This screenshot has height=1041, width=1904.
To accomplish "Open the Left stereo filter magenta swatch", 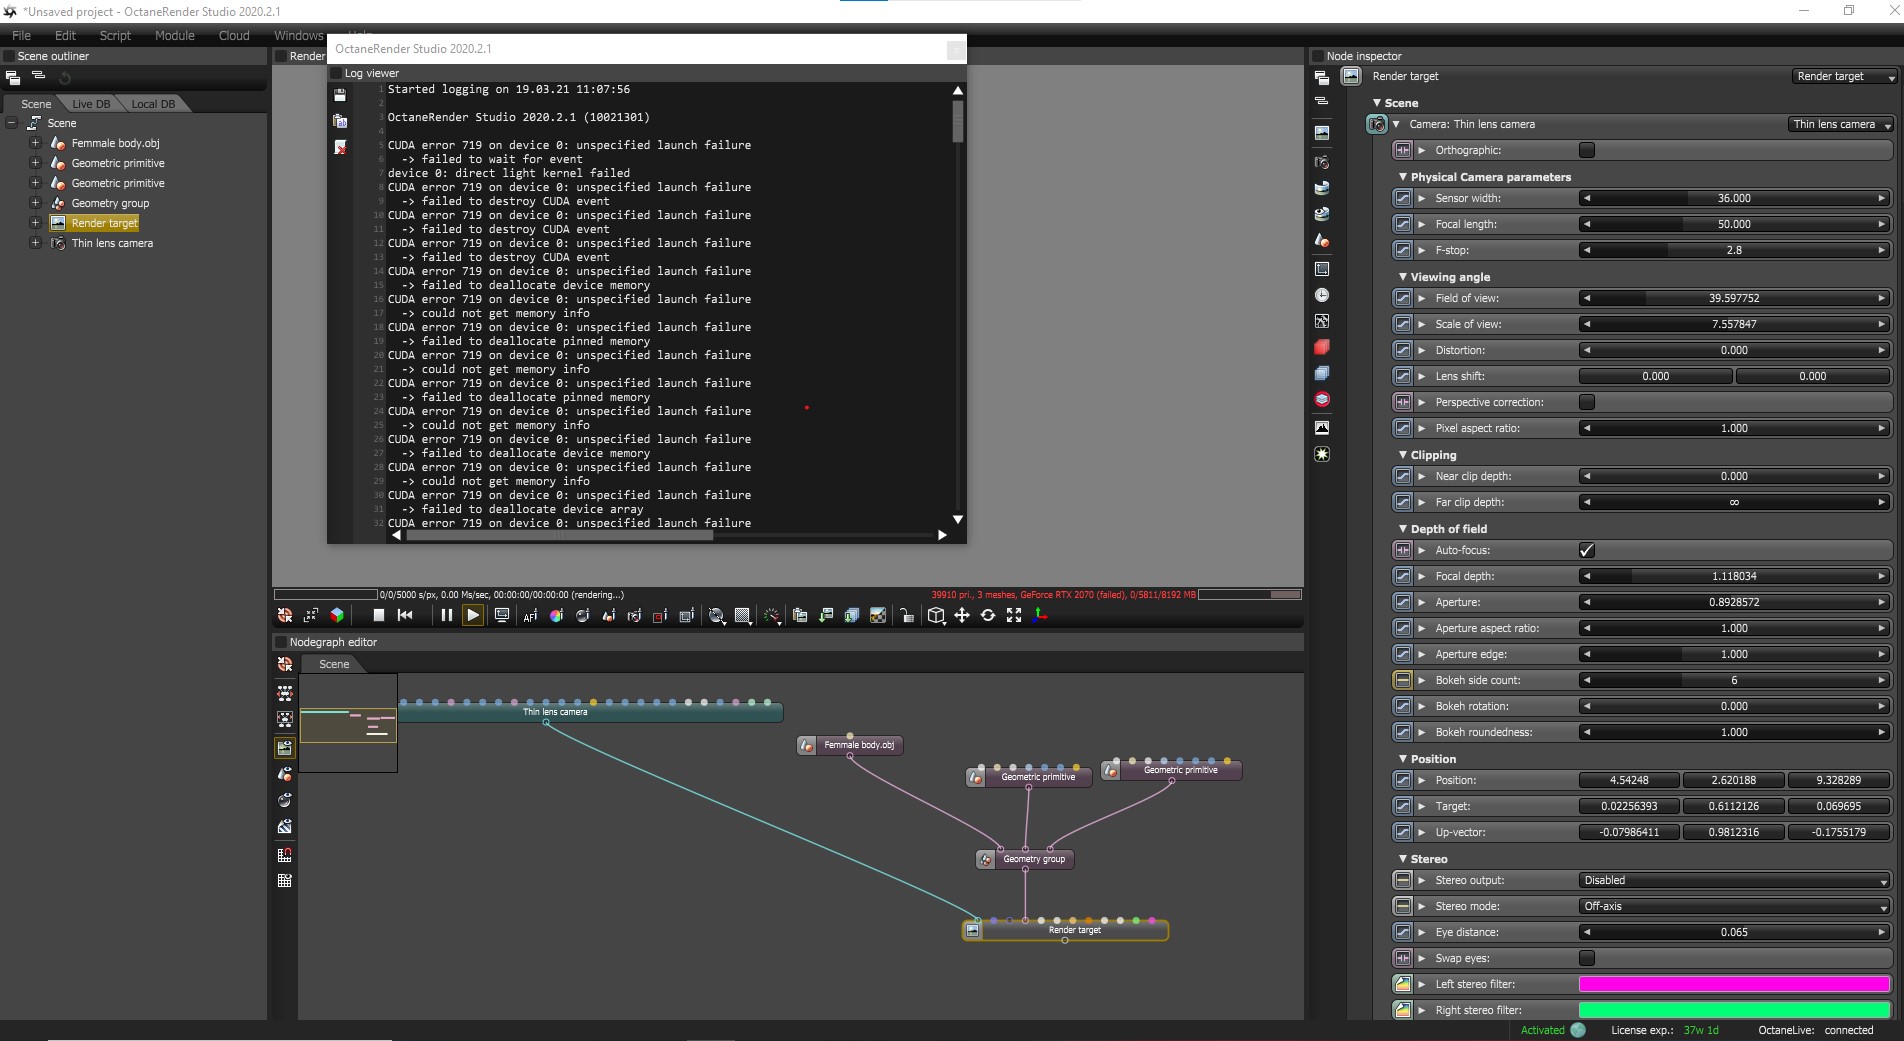I will click(x=1735, y=984).
